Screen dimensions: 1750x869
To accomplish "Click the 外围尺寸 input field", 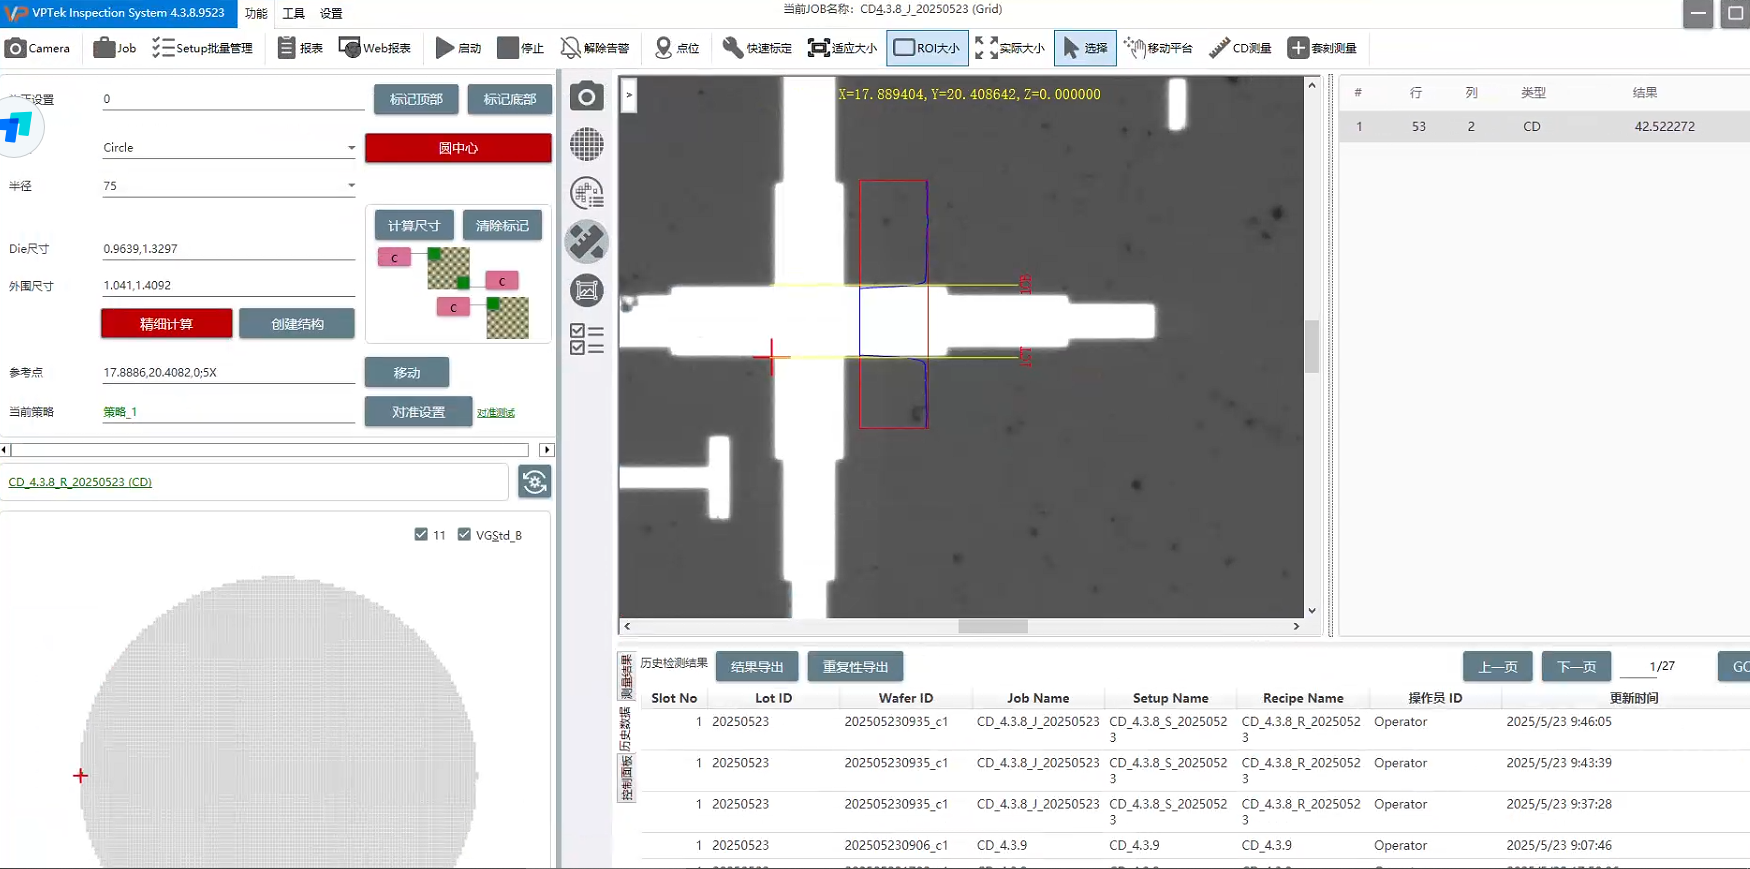I will 229,285.
